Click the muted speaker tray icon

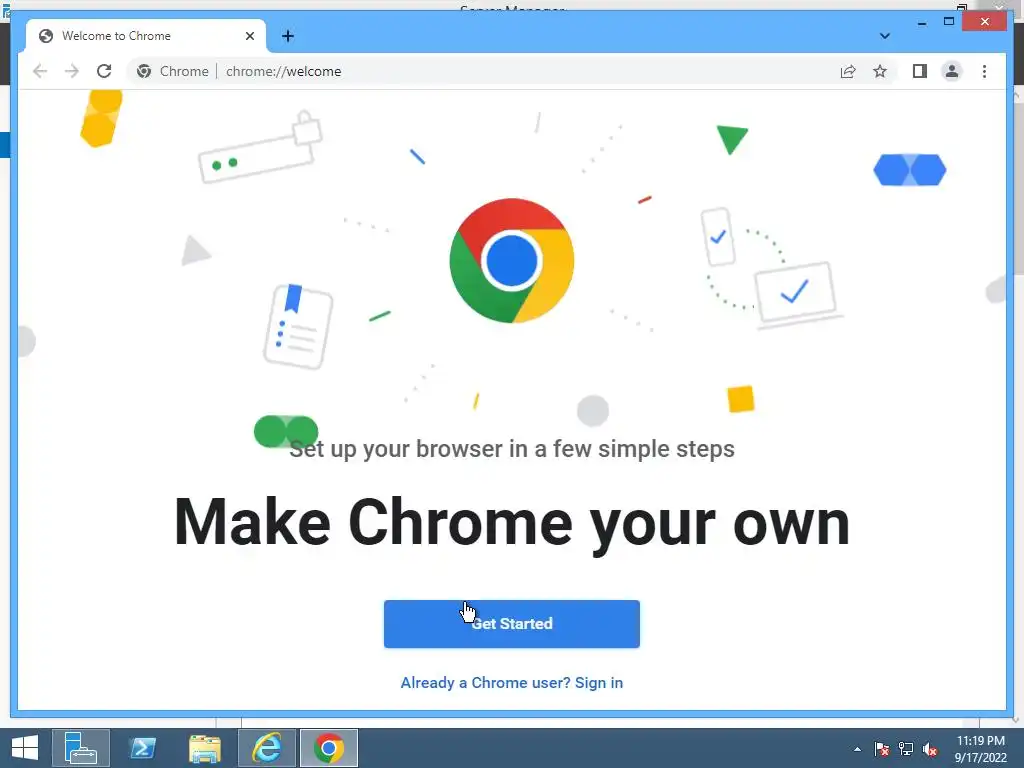point(930,749)
